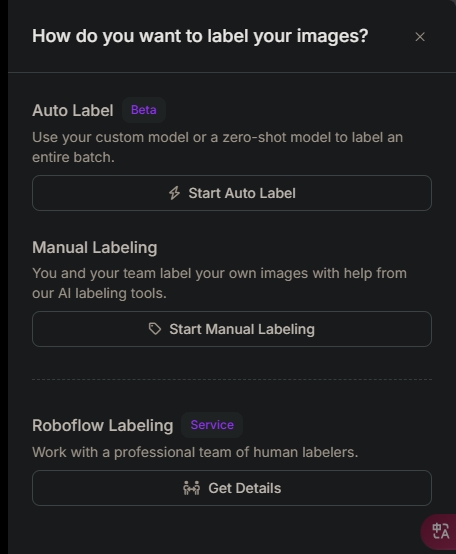This screenshot has height=554, width=456.
Task: Click the dark backdrop strip beside dialog
Action: pos(4,277)
